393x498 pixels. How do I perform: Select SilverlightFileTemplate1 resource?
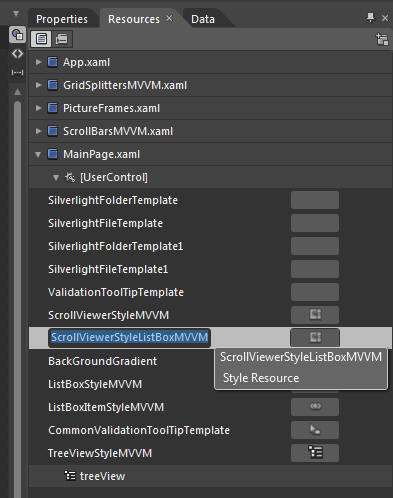point(108,269)
